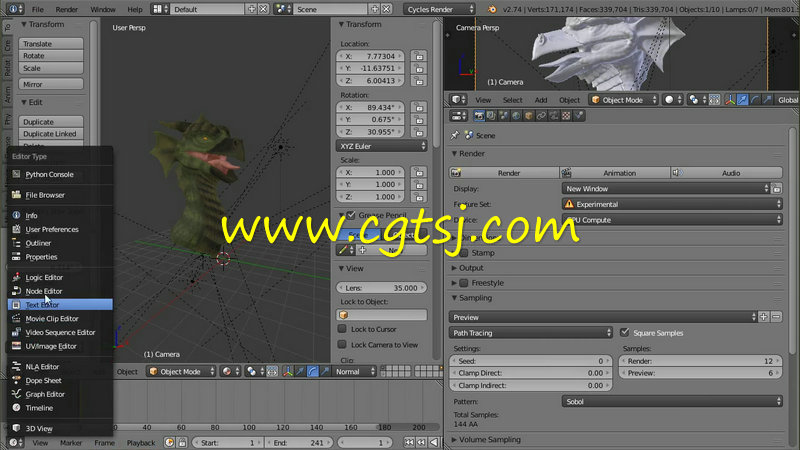This screenshot has width=800, height=450.
Task: Jump to timeline start frame
Action: point(409,442)
